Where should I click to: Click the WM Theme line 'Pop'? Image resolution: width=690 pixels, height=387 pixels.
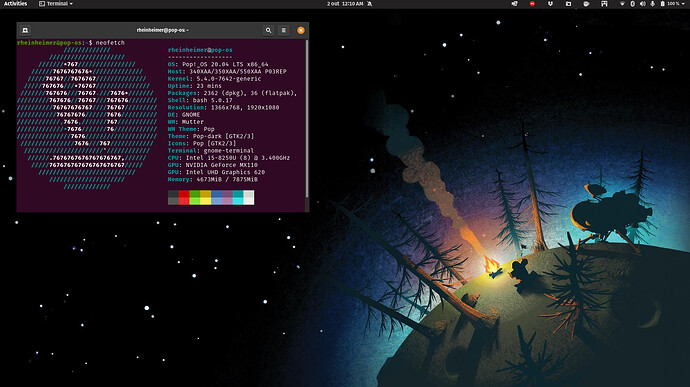click(191, 129)
